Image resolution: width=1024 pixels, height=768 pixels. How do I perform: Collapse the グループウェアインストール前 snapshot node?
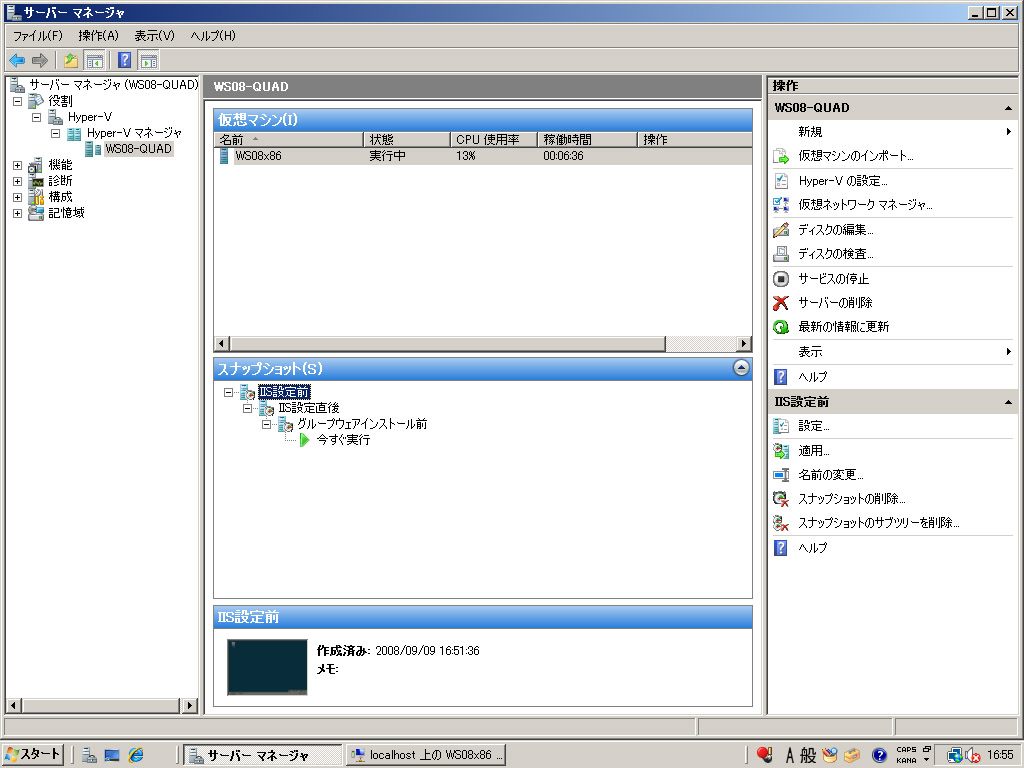pyautogui.click(x=266, y=424)
